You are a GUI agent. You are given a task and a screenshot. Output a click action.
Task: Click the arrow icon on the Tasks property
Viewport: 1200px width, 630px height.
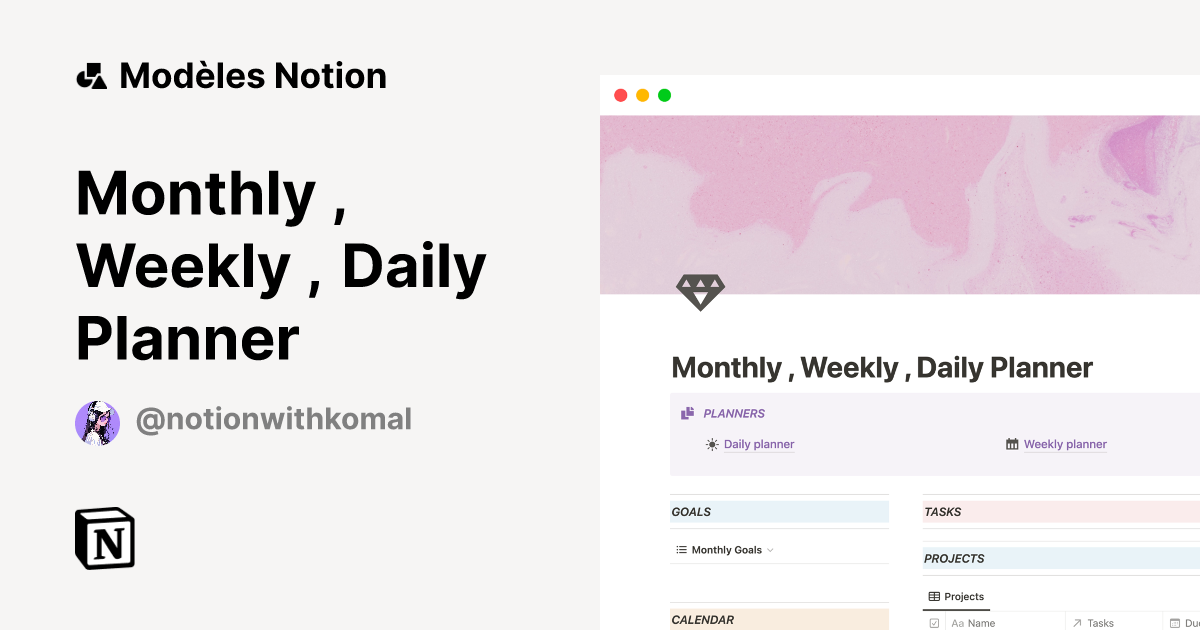pos(1078,622)
